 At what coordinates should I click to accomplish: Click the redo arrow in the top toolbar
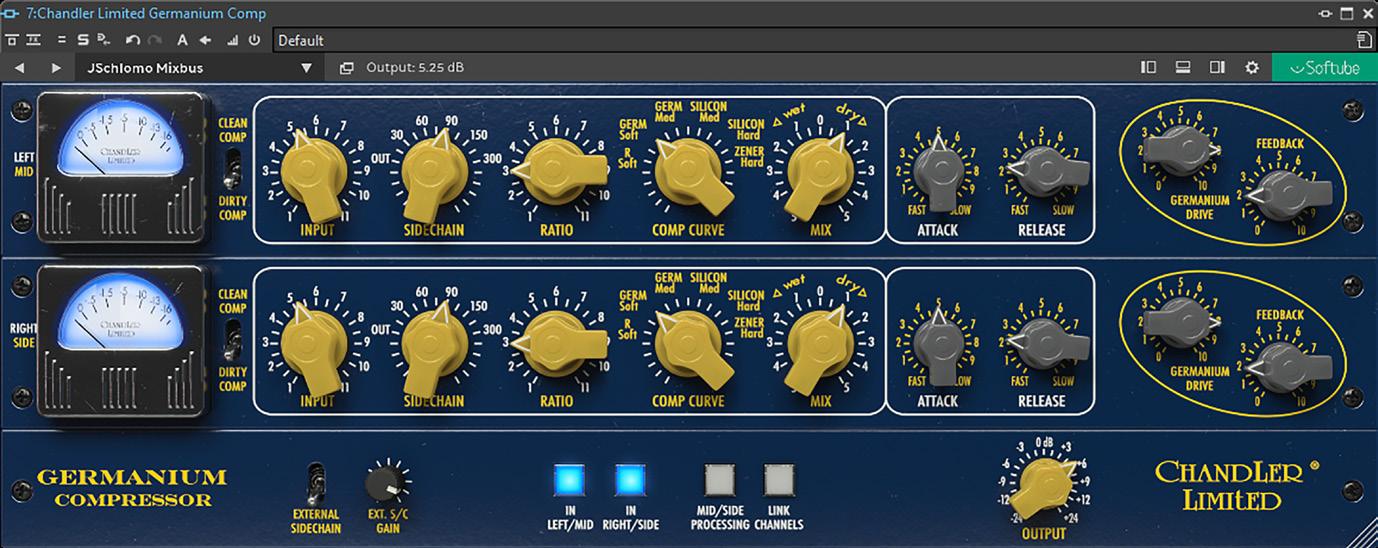(x=155, y=40)
